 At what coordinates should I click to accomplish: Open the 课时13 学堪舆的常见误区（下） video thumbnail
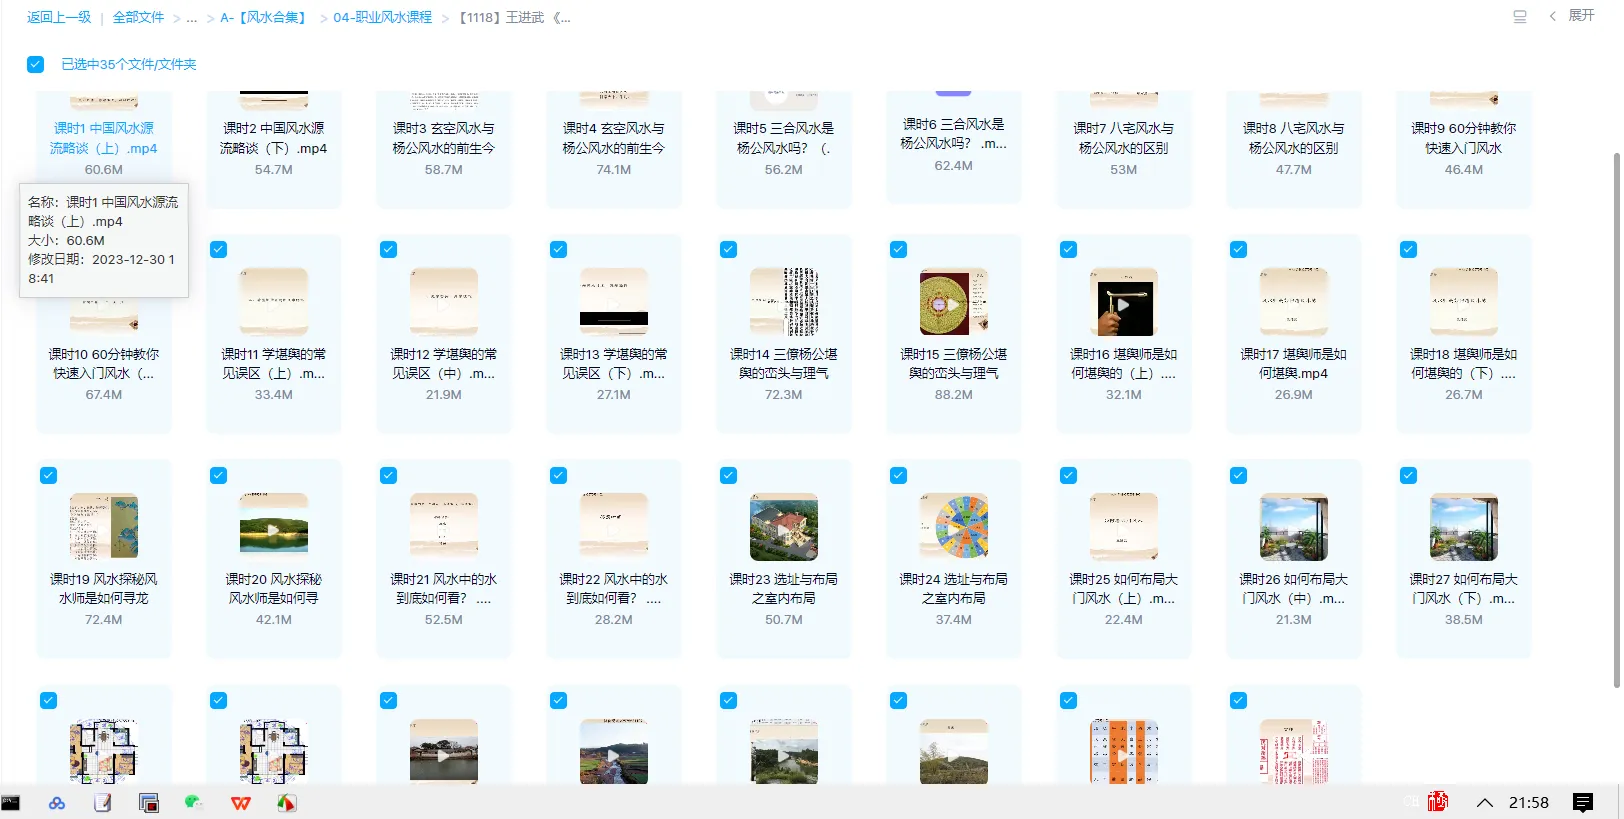coord(614,302)
